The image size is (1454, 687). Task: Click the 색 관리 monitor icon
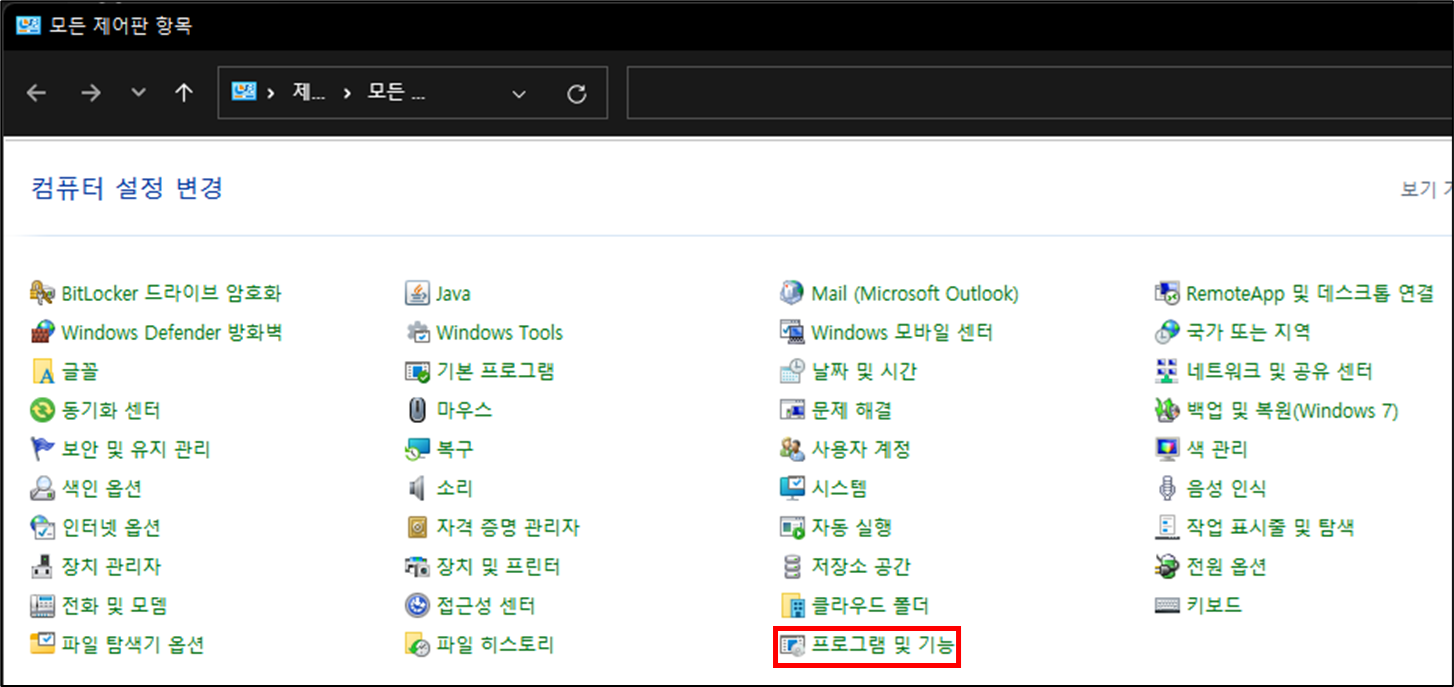tap(1167, 449)
